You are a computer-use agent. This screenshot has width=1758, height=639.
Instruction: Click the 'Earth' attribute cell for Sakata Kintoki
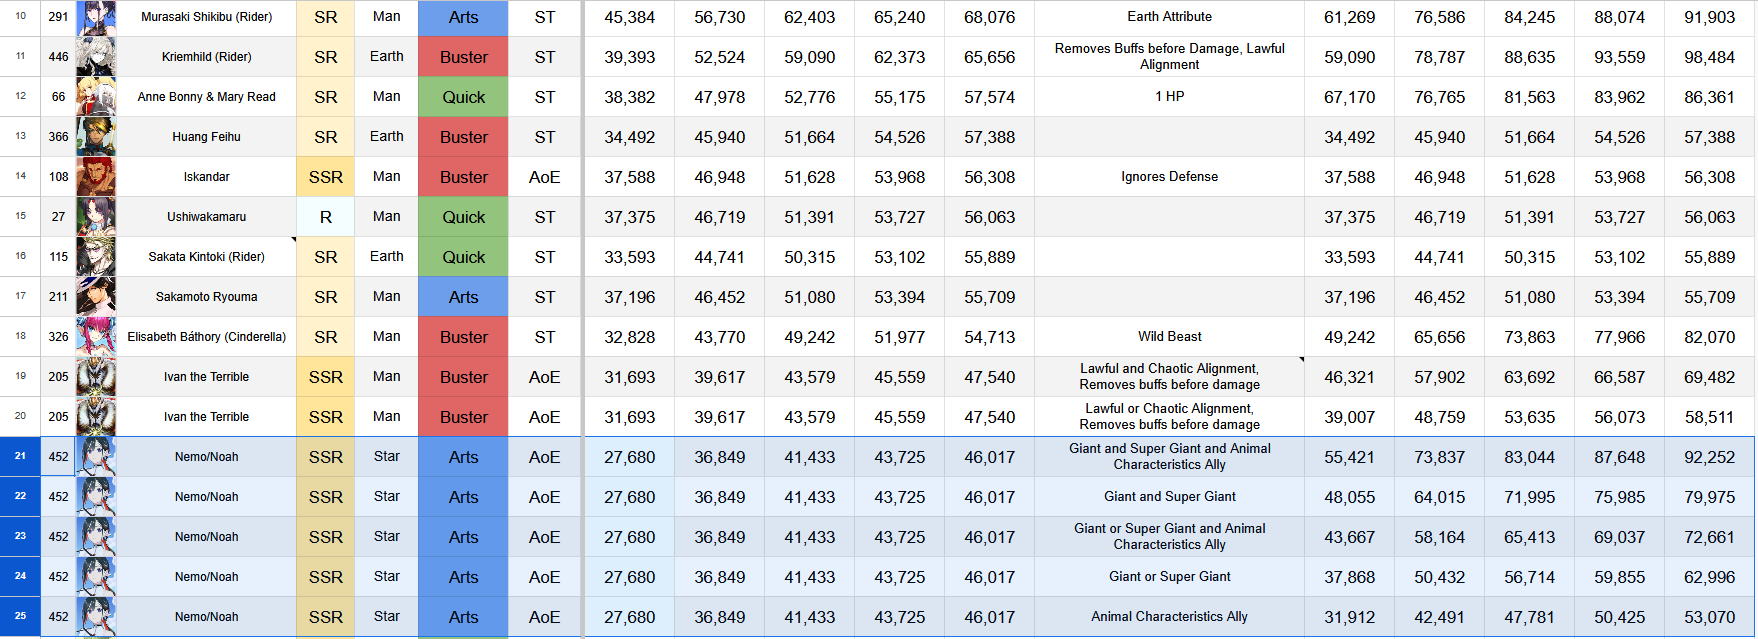387,257
